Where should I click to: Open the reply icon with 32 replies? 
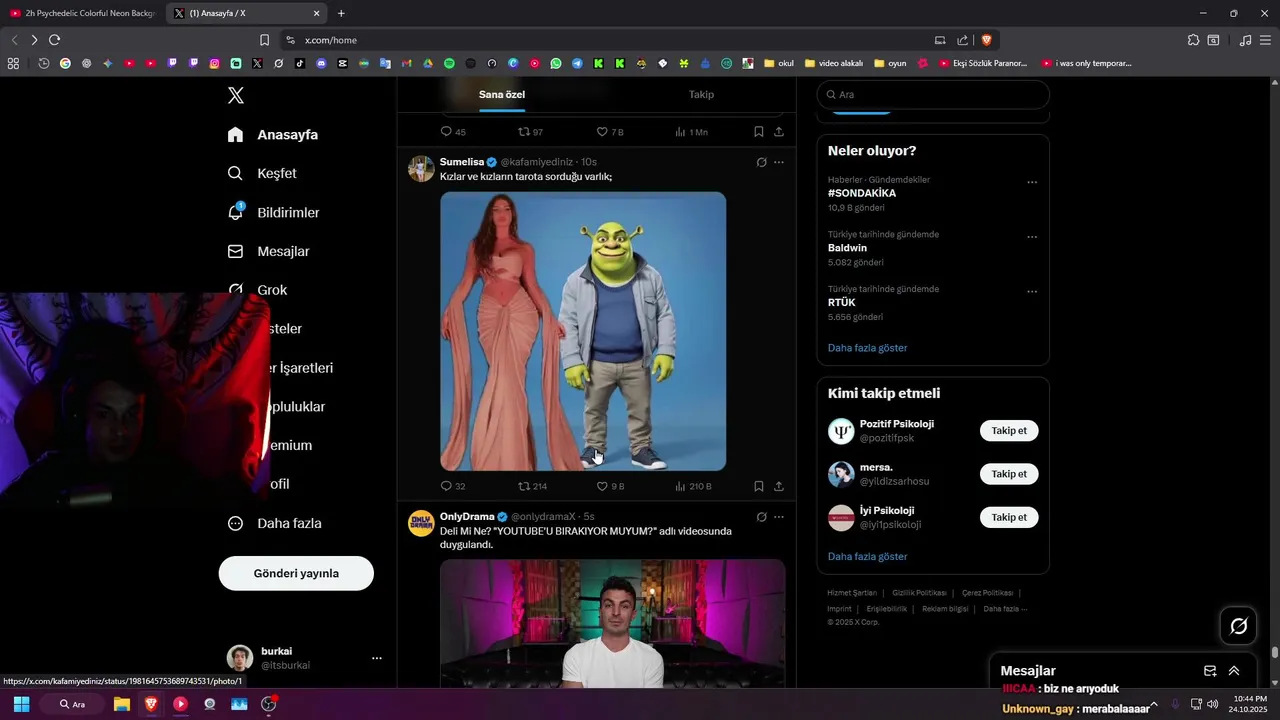click(x=453, y=486)
